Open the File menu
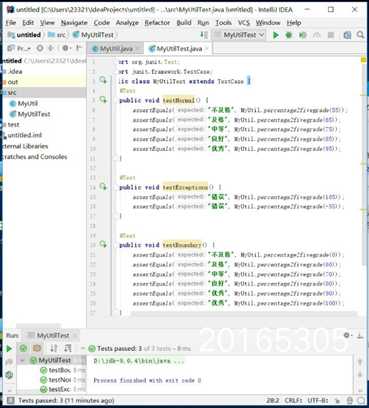Image resolution: width=369 pixels, height=408 pixels. click(x=11, y=23)
